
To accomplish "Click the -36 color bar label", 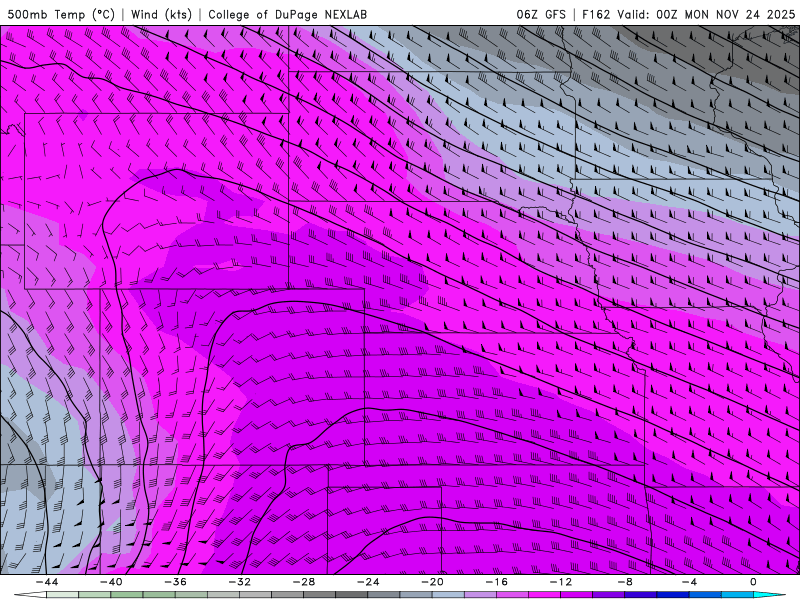I will click(176, 582).
